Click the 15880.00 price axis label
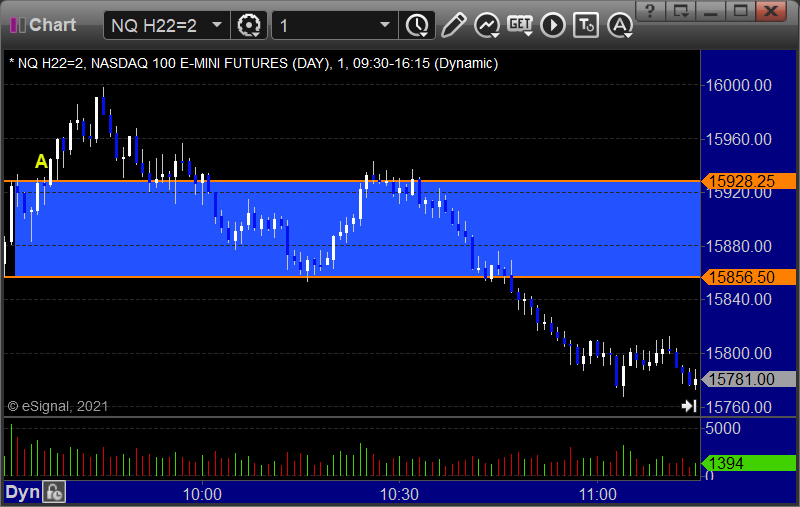The height and width of the screenshot is (507, 800). point(738,246)
